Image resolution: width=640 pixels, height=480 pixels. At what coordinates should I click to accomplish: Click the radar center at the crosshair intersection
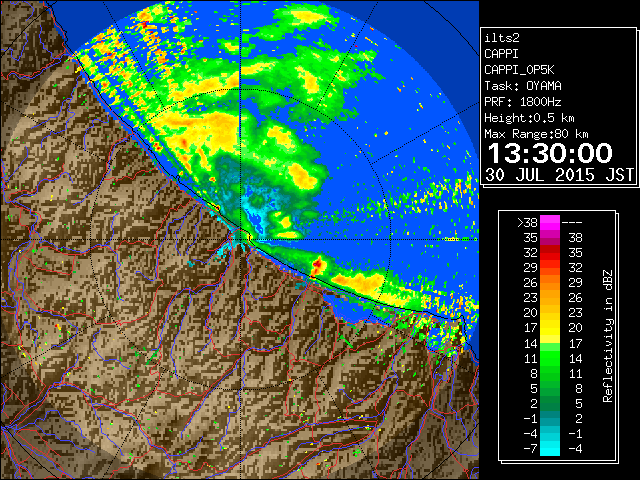point(241,240)
